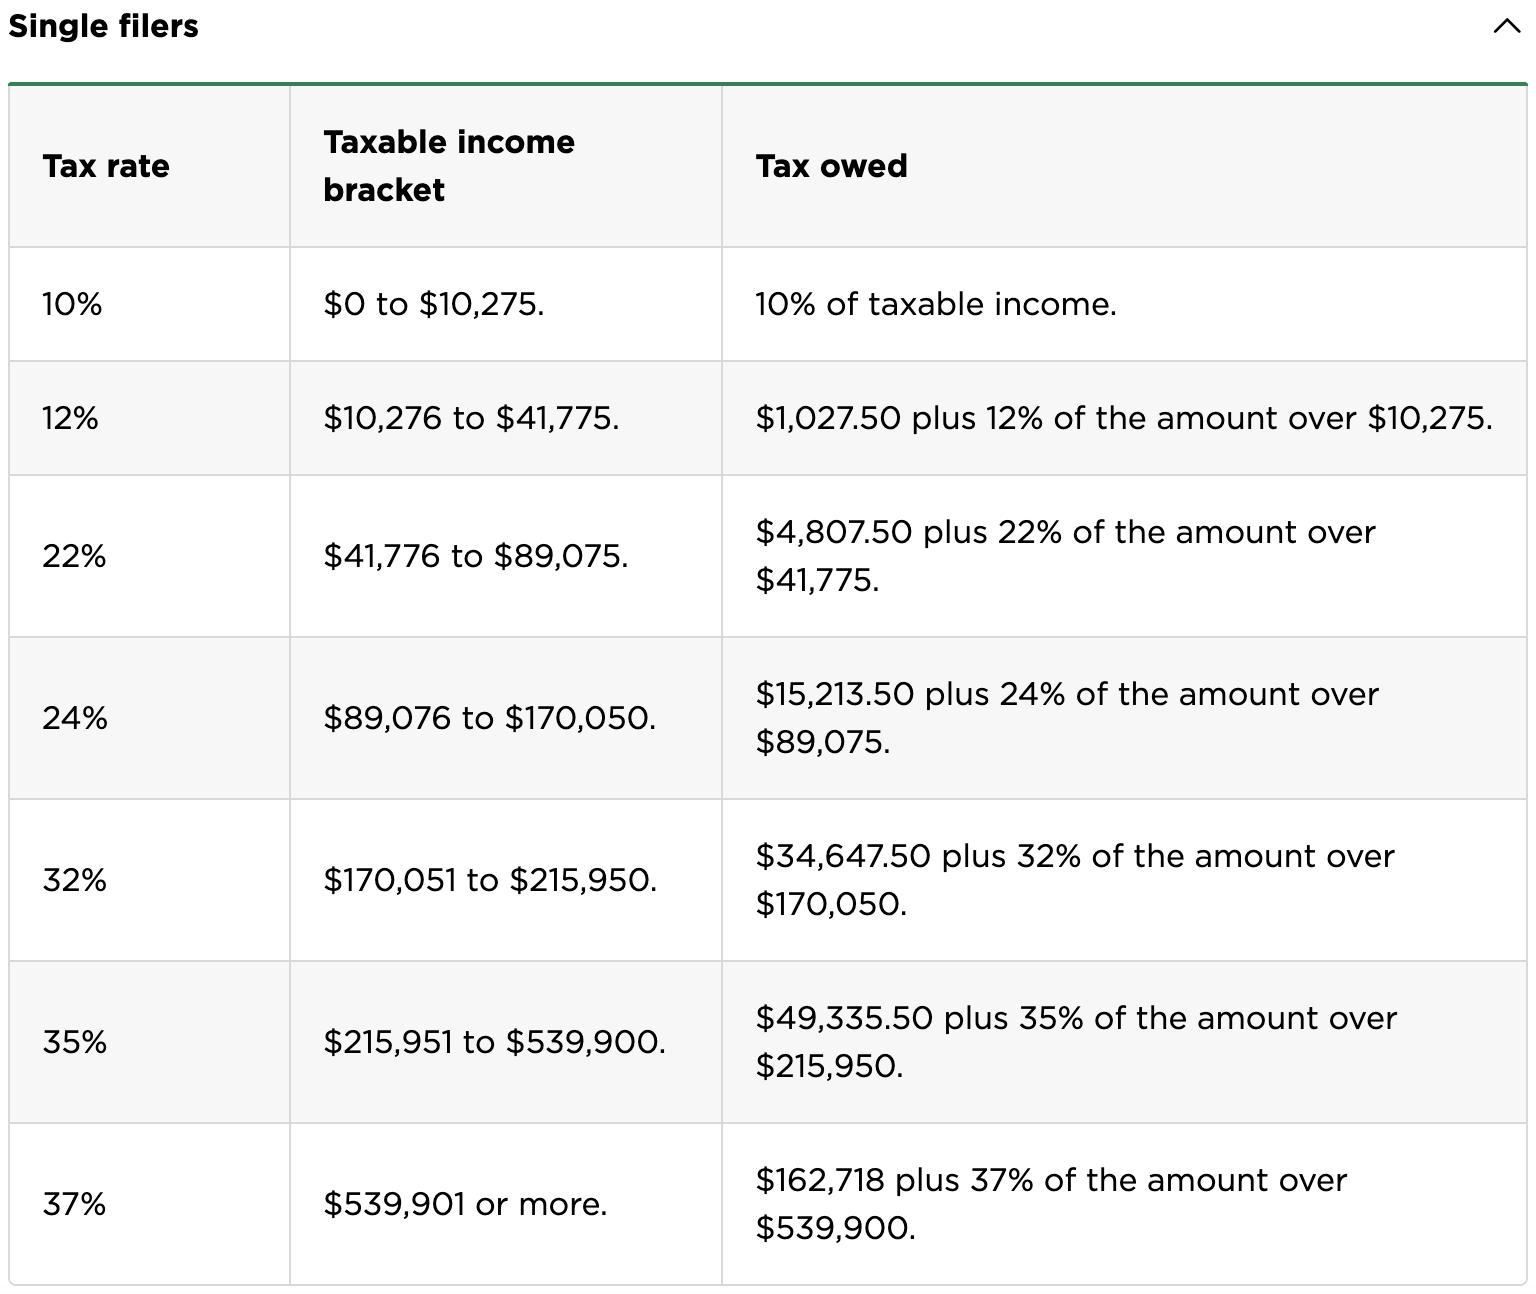1536x1294 pixels.
Task: Click the $539,901 or more bracket cell
Action: point(465,1204)
